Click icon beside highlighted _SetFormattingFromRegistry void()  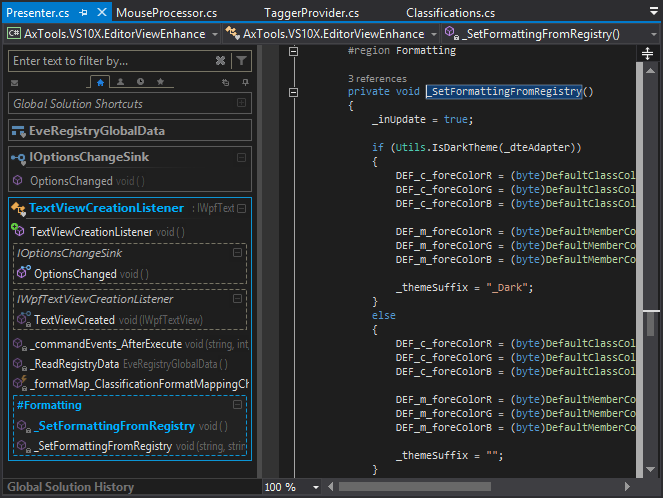click(24, 426)
